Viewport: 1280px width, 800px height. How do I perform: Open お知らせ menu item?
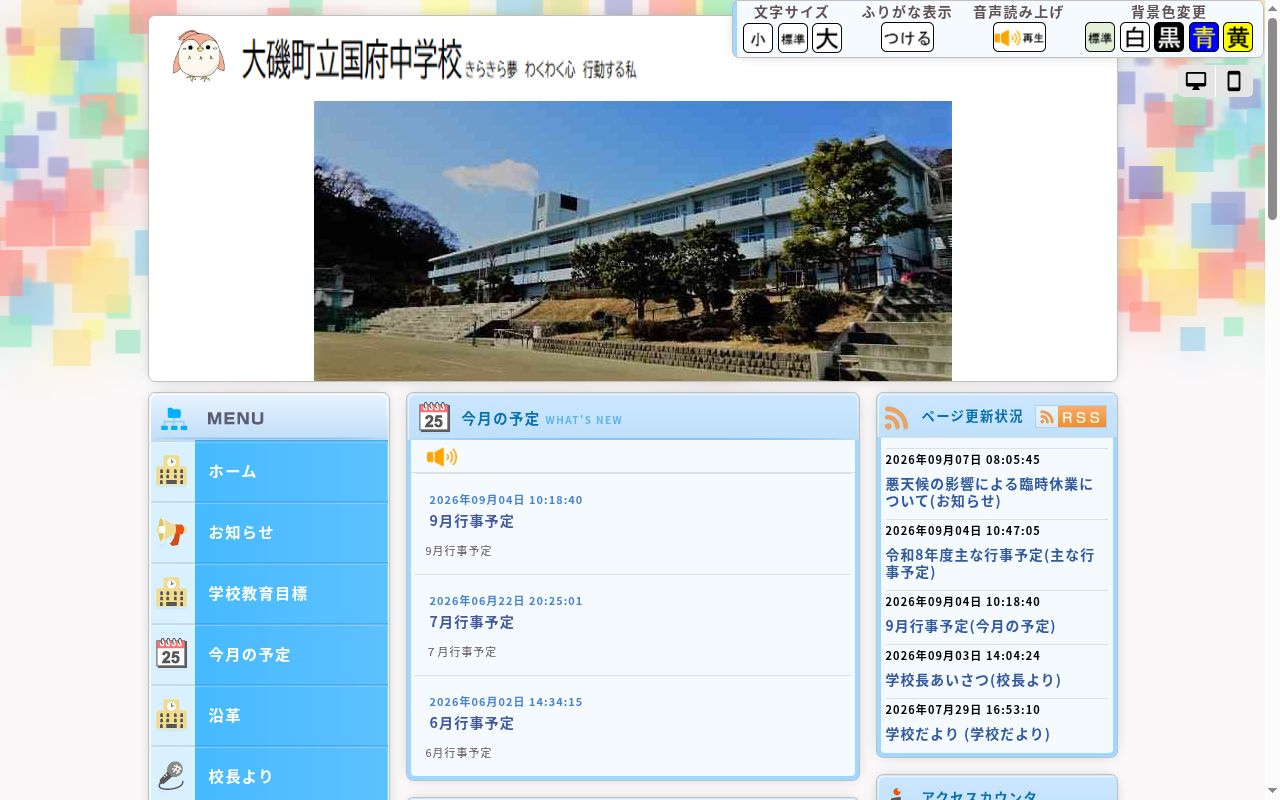269,532
